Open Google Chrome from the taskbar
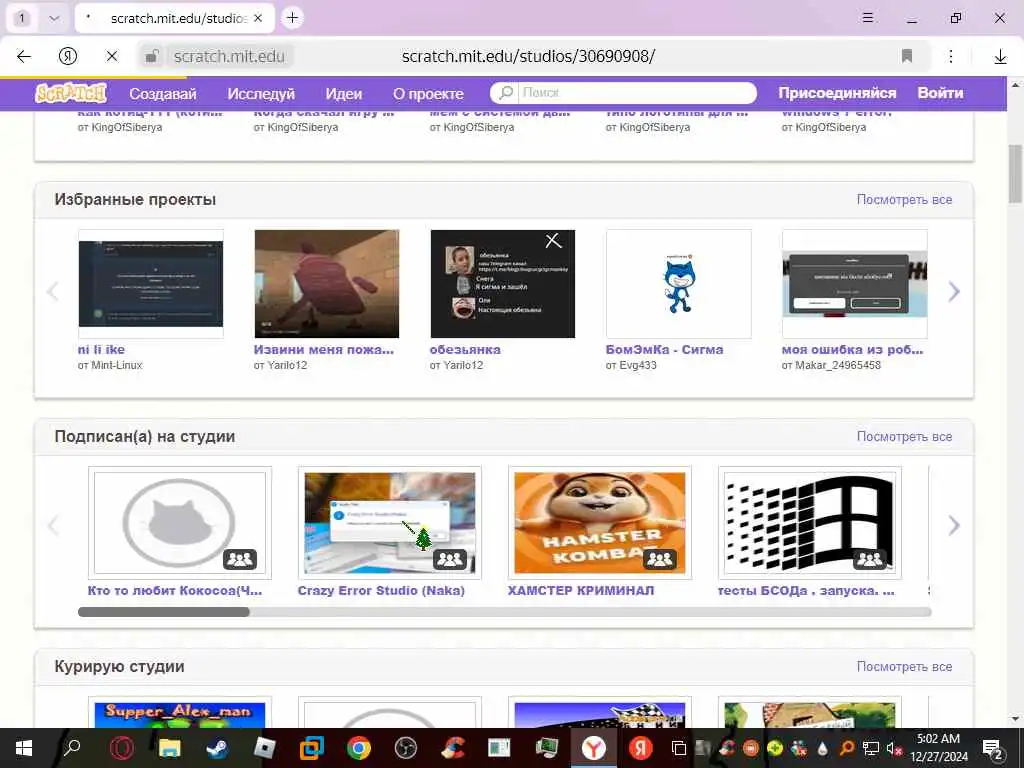The height and width of the screenshot is (768, 1024). (x=359, y=748)
